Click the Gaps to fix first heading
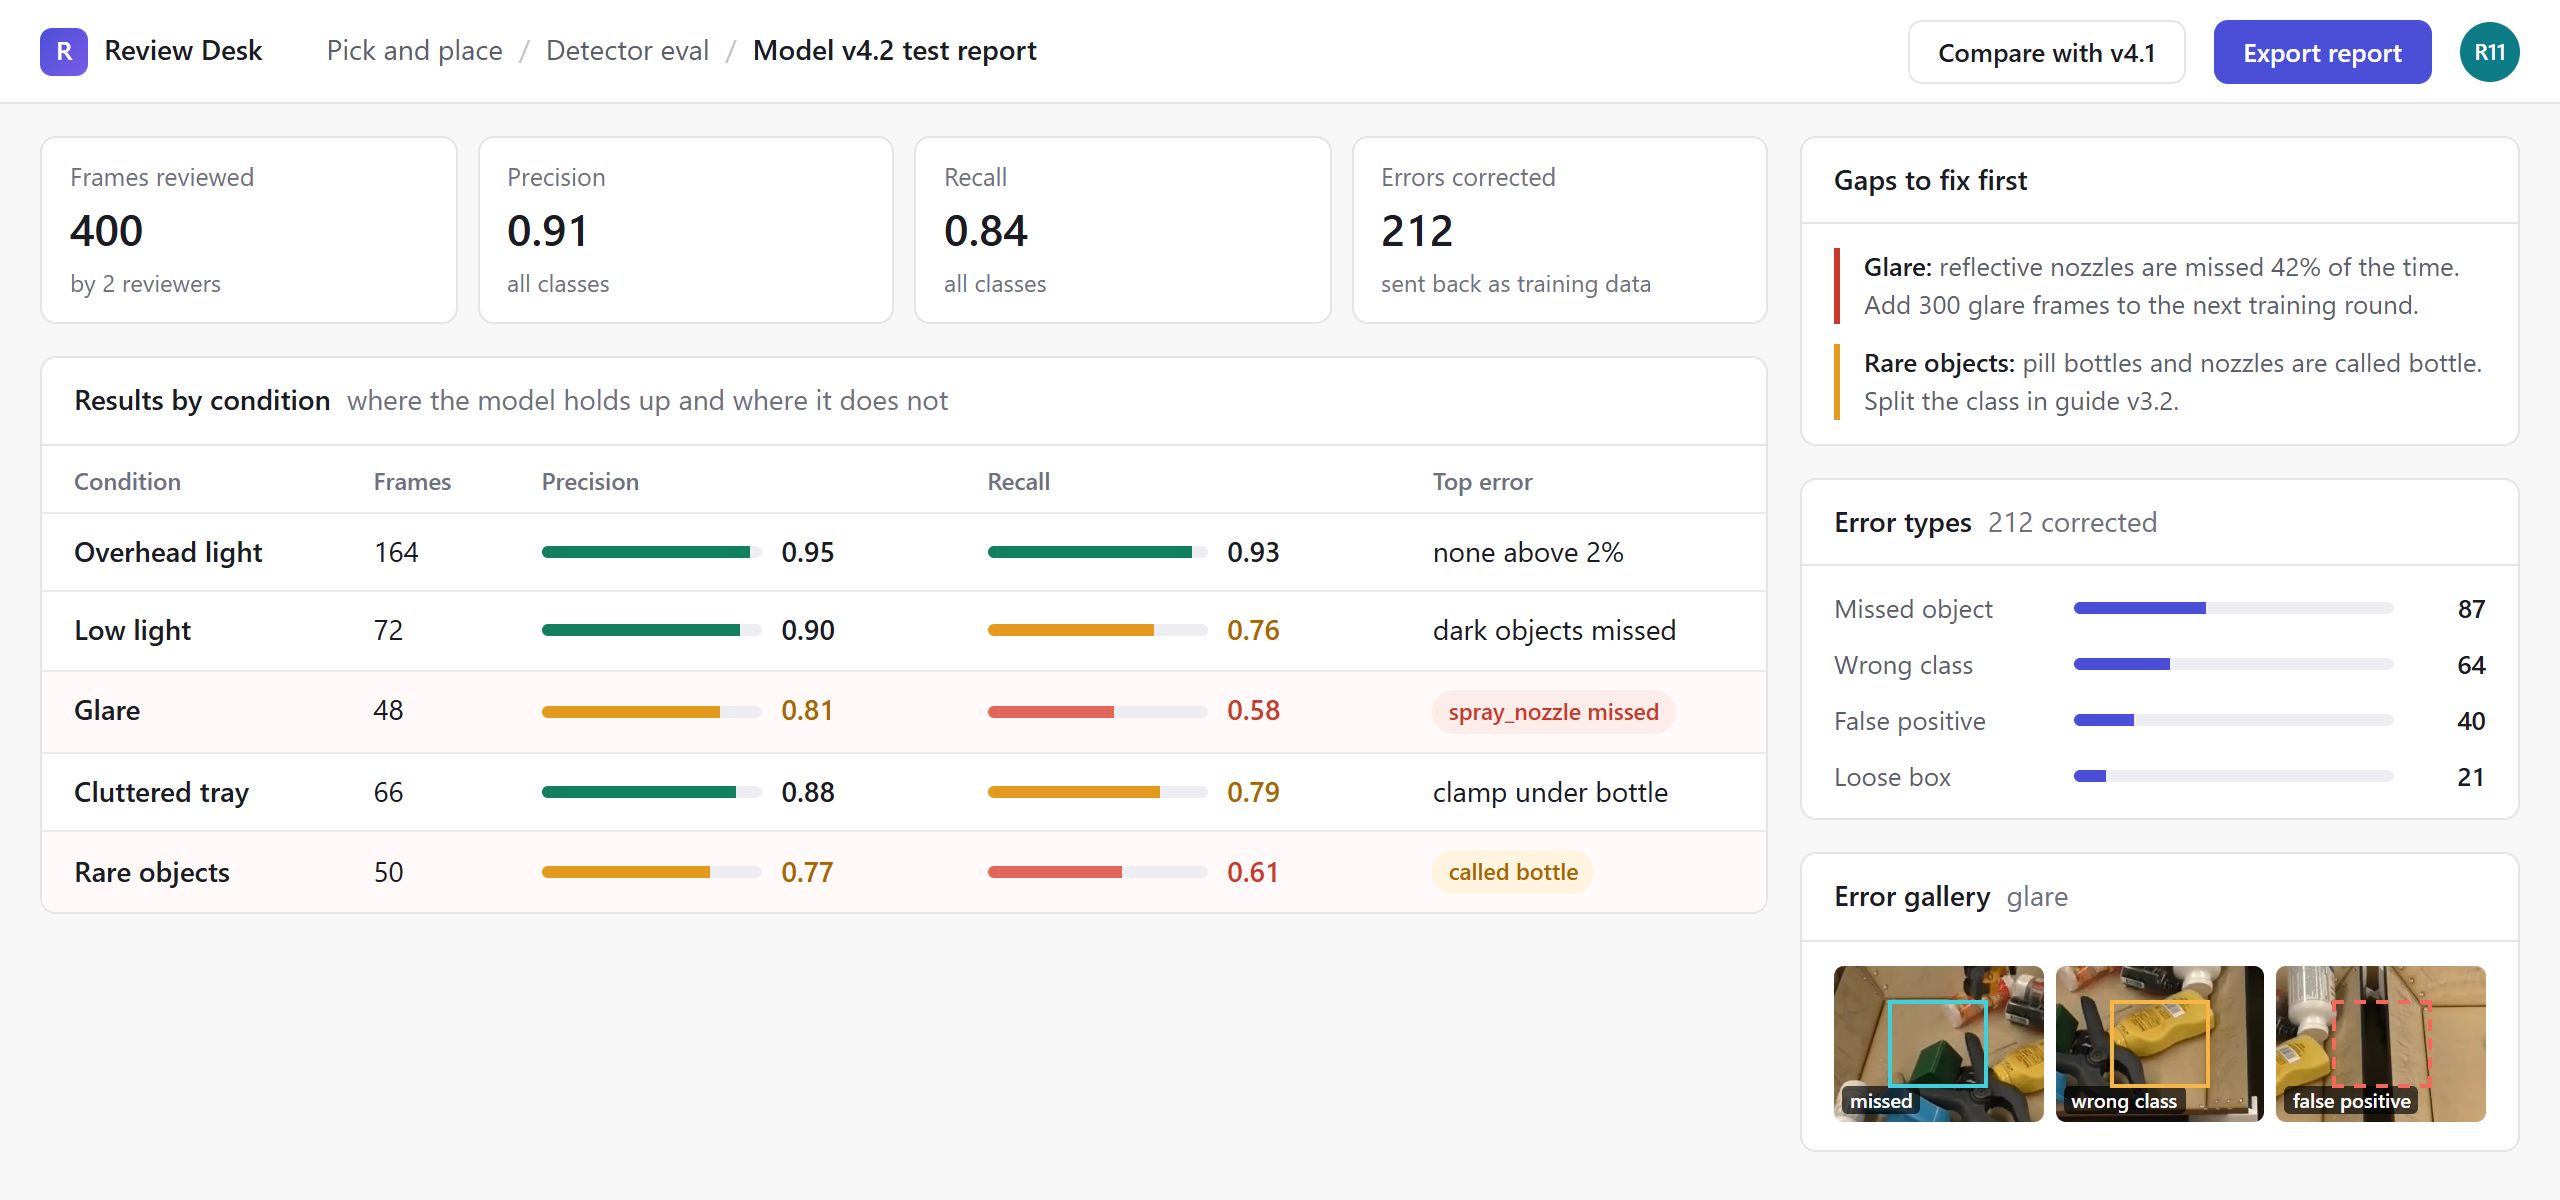Screen dimensions: 2560x1200 (x=1930, y=180)
